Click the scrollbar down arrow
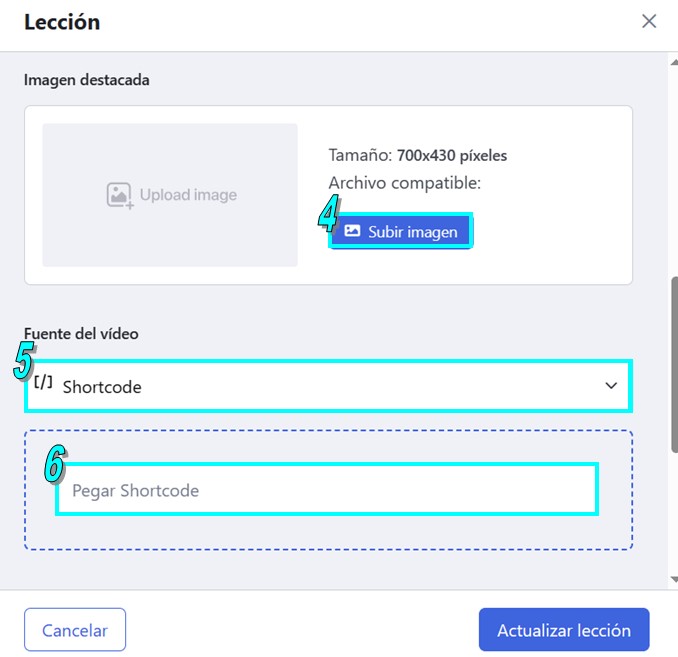This screenshot has width=678, height=657. tap(674, 579)
